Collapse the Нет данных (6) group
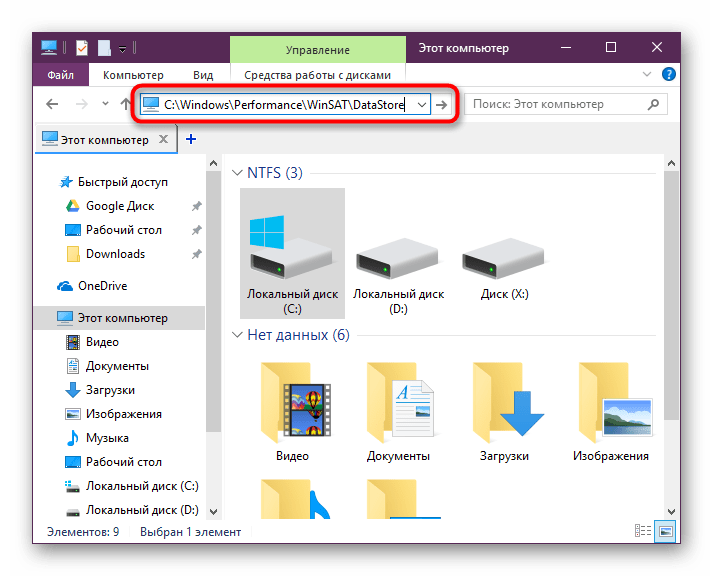 tap(237, 335)
